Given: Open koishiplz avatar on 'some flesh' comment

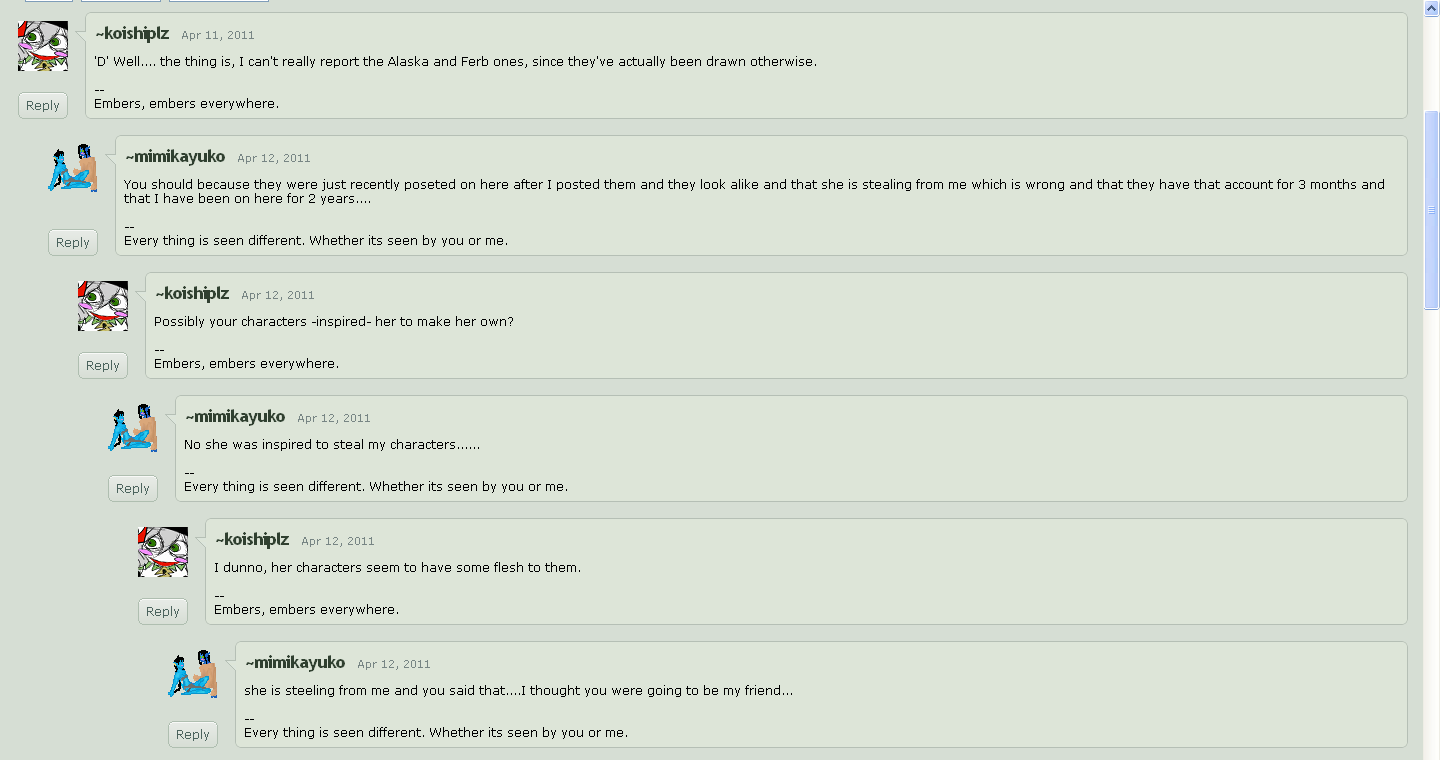Looking at the screenshot, I should coord(163,552).
